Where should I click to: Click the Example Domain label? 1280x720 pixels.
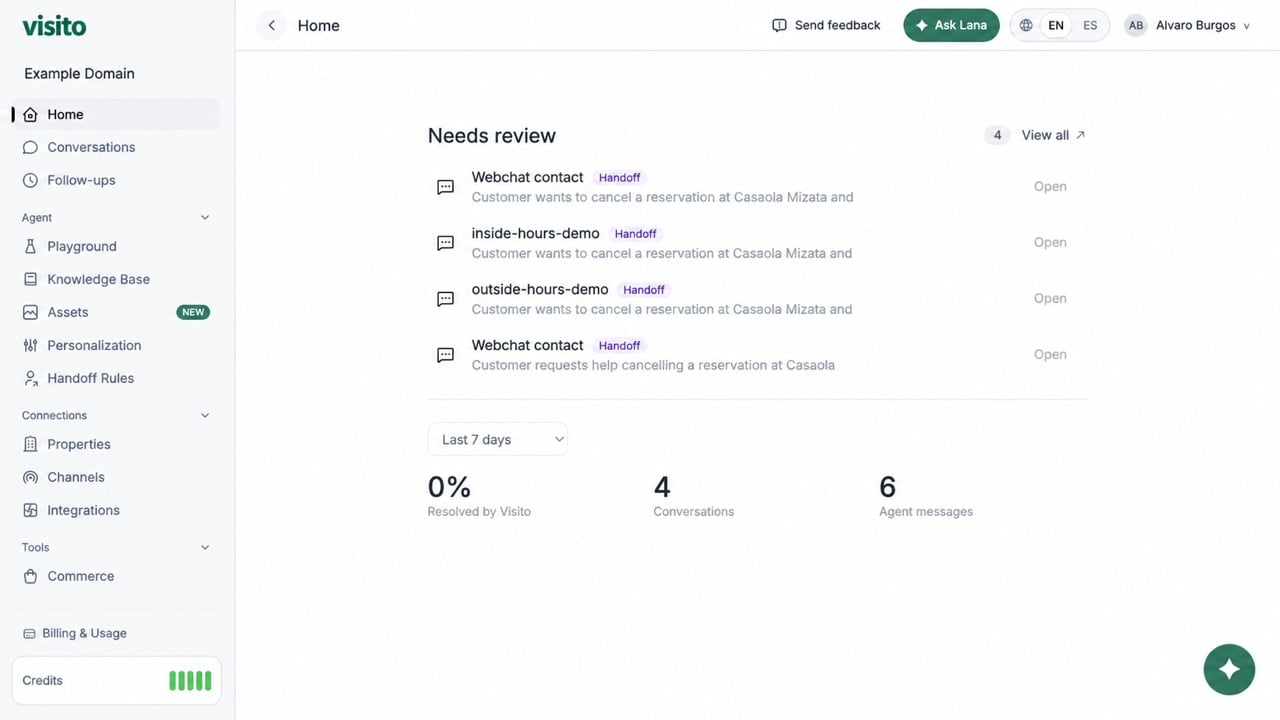click(79, 73)
